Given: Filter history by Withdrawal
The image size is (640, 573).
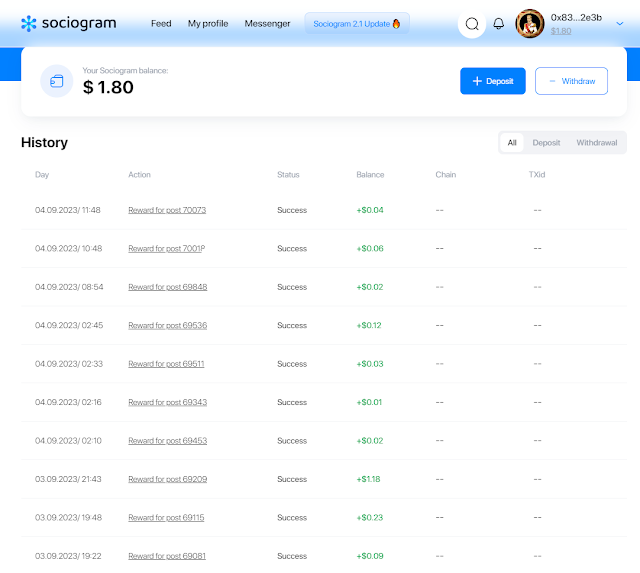Looking at the screenshot, I should pos(597,142).
